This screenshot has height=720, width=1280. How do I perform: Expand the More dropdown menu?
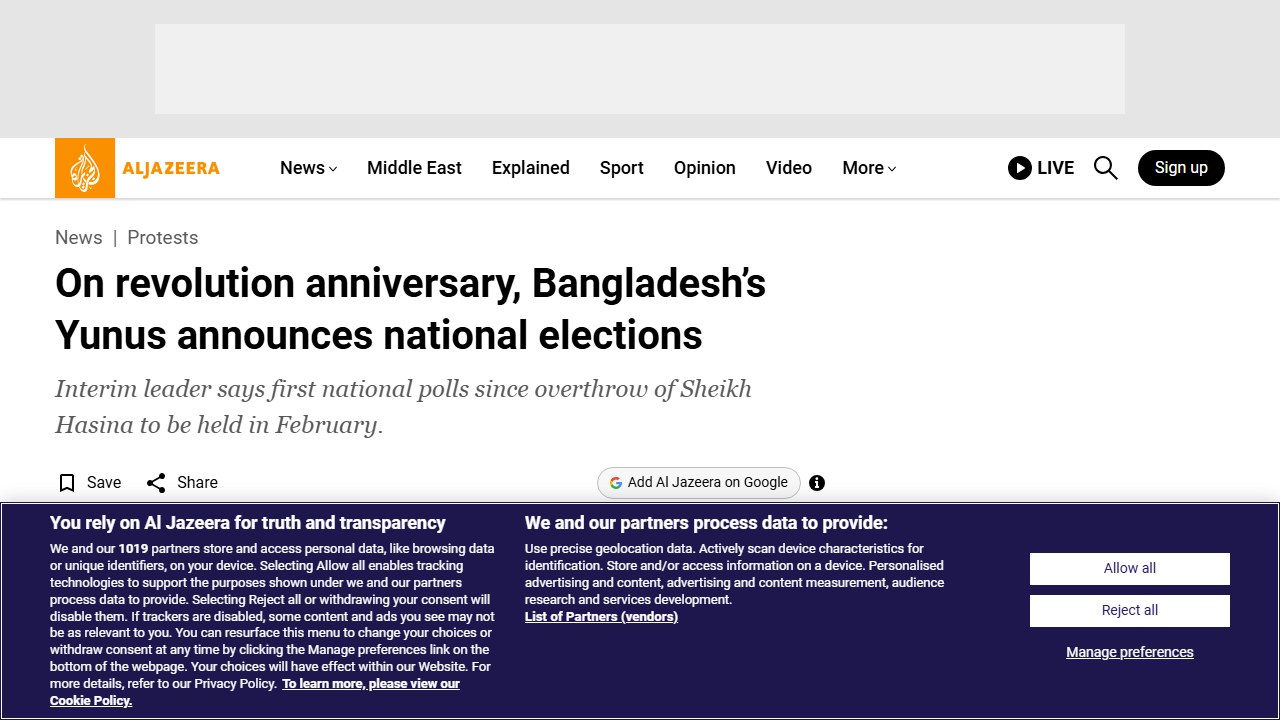coord(869,168)
